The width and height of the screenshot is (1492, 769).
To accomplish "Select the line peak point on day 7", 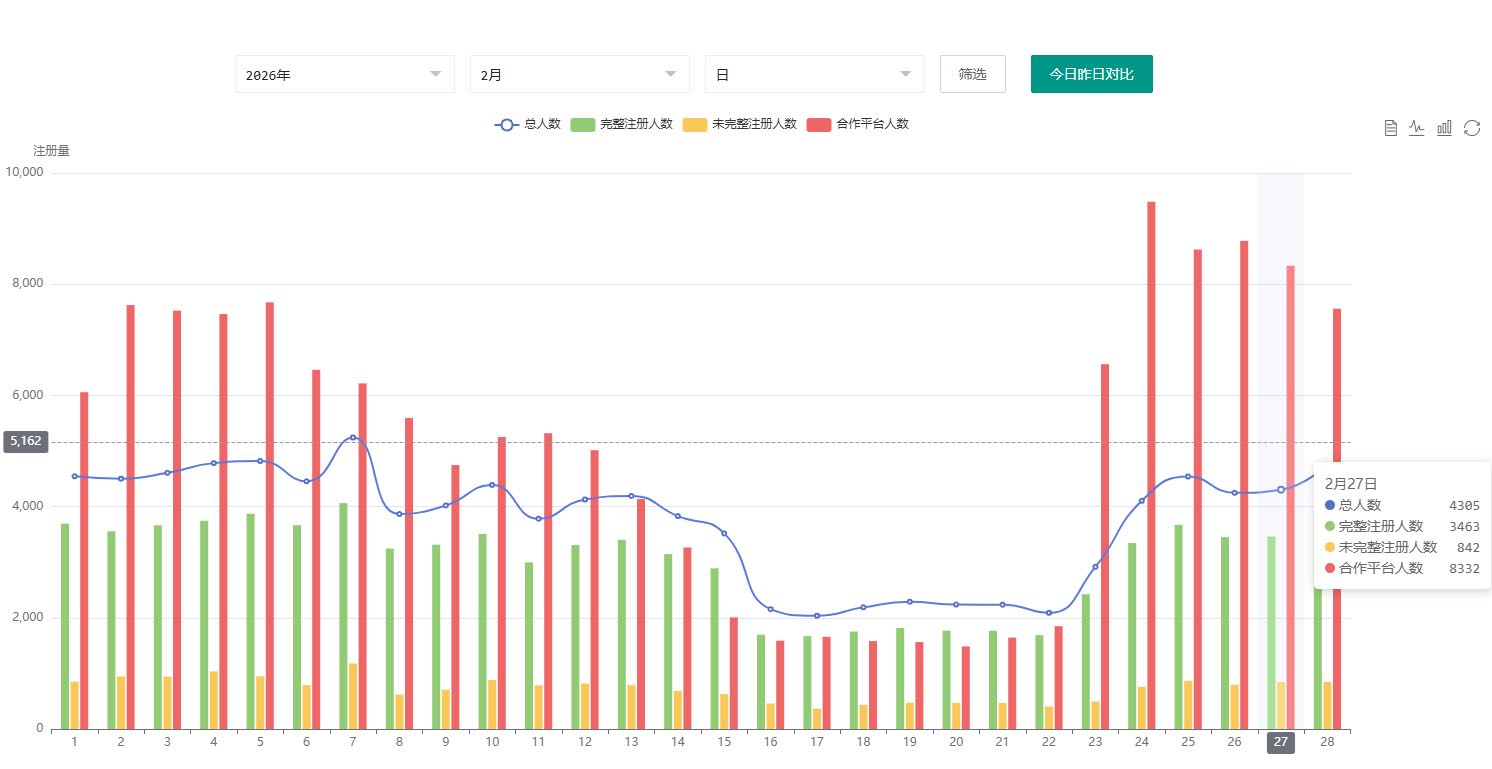I will pos(353,437).
